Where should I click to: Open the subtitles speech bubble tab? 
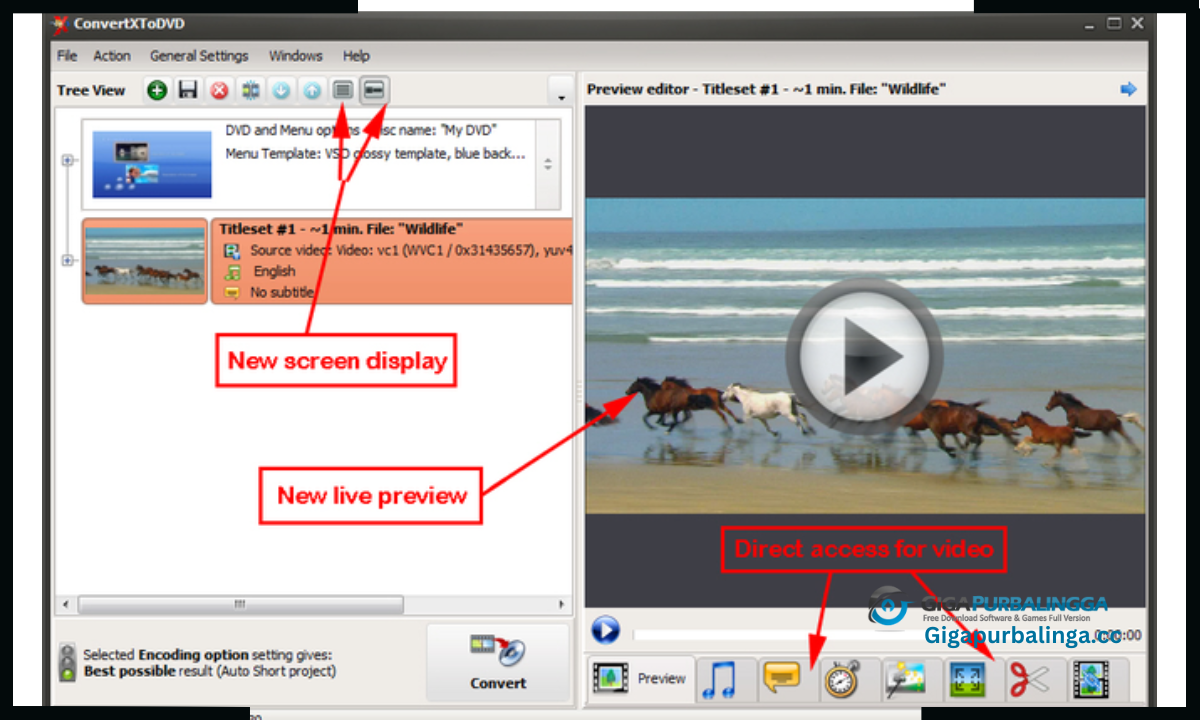(x=780, y=679)
